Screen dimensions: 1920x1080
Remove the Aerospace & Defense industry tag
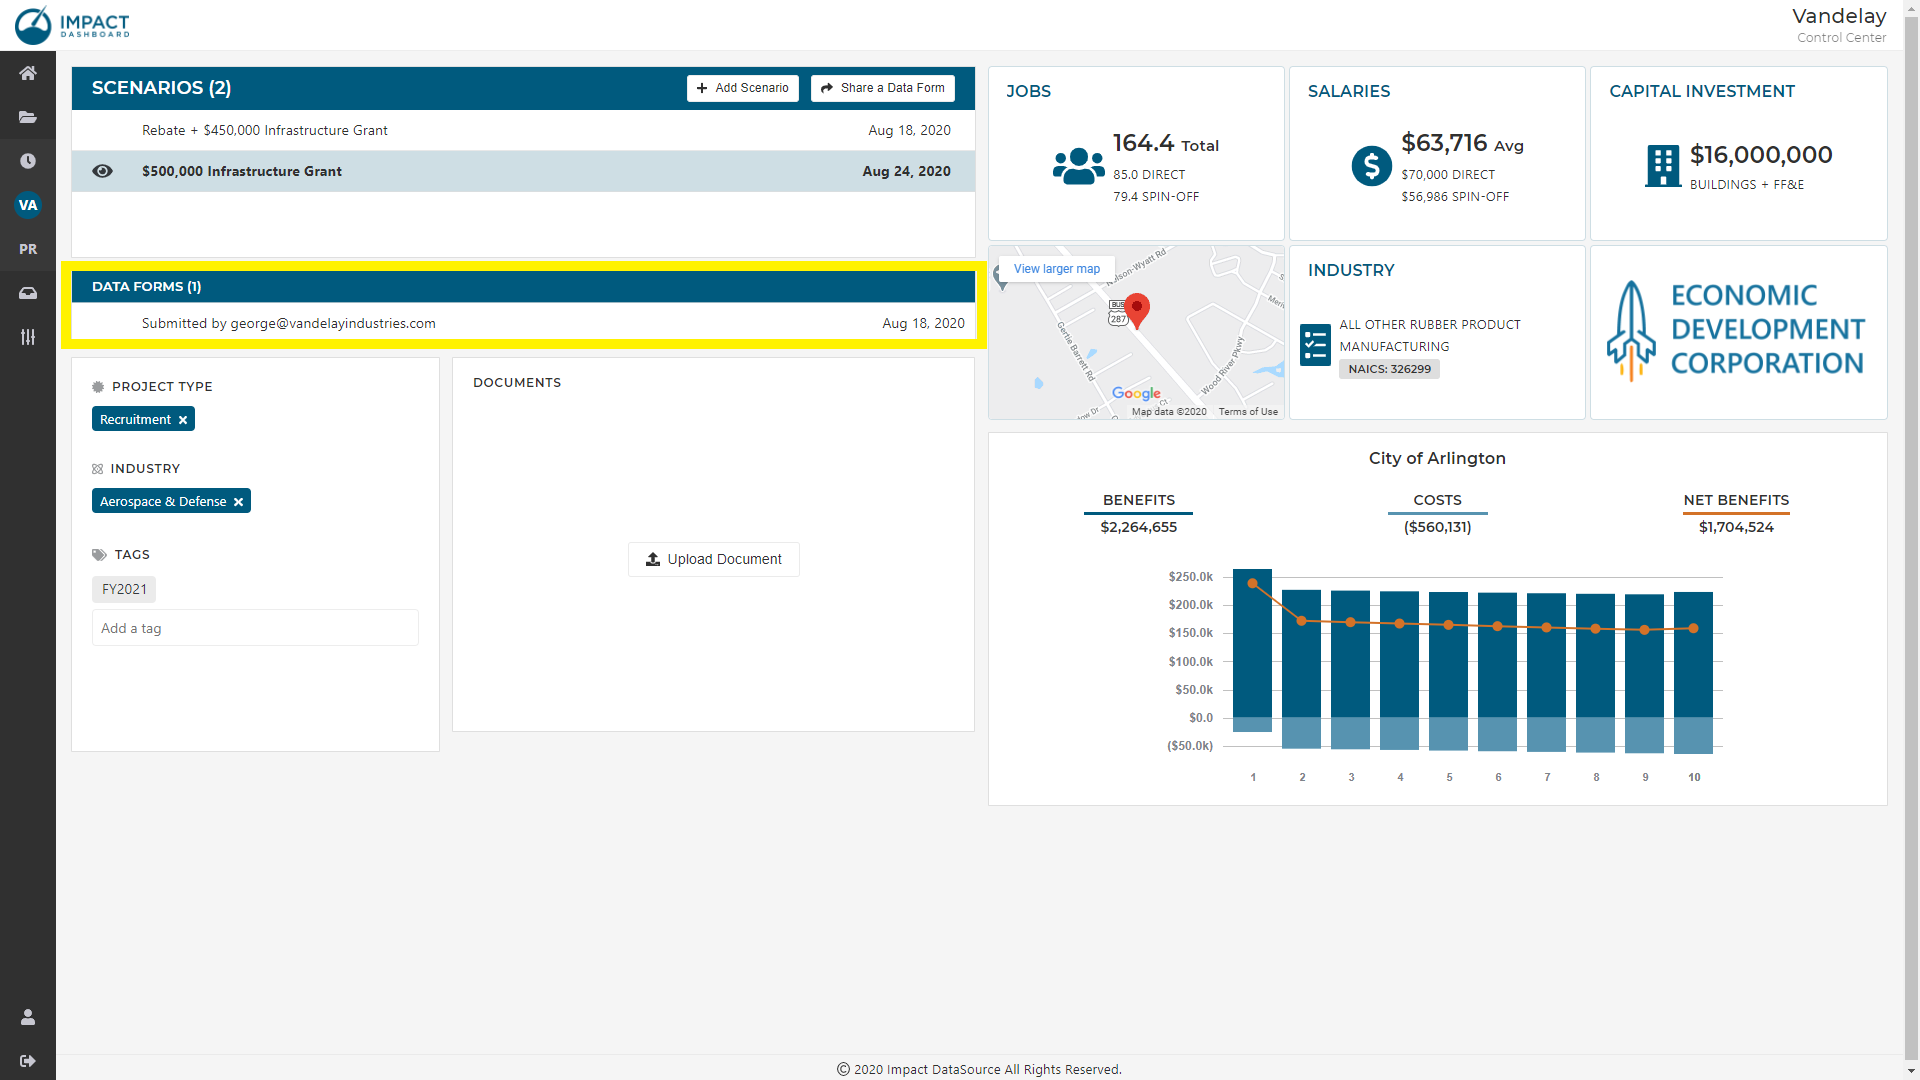click(238, 502)
